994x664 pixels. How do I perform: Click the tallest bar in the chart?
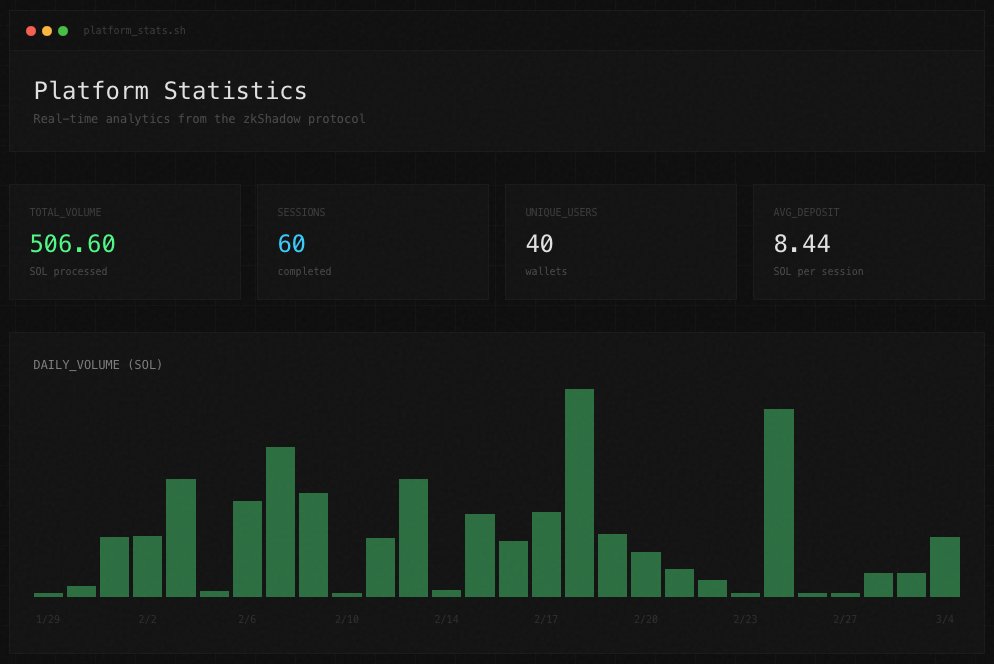tap(579, 493)
